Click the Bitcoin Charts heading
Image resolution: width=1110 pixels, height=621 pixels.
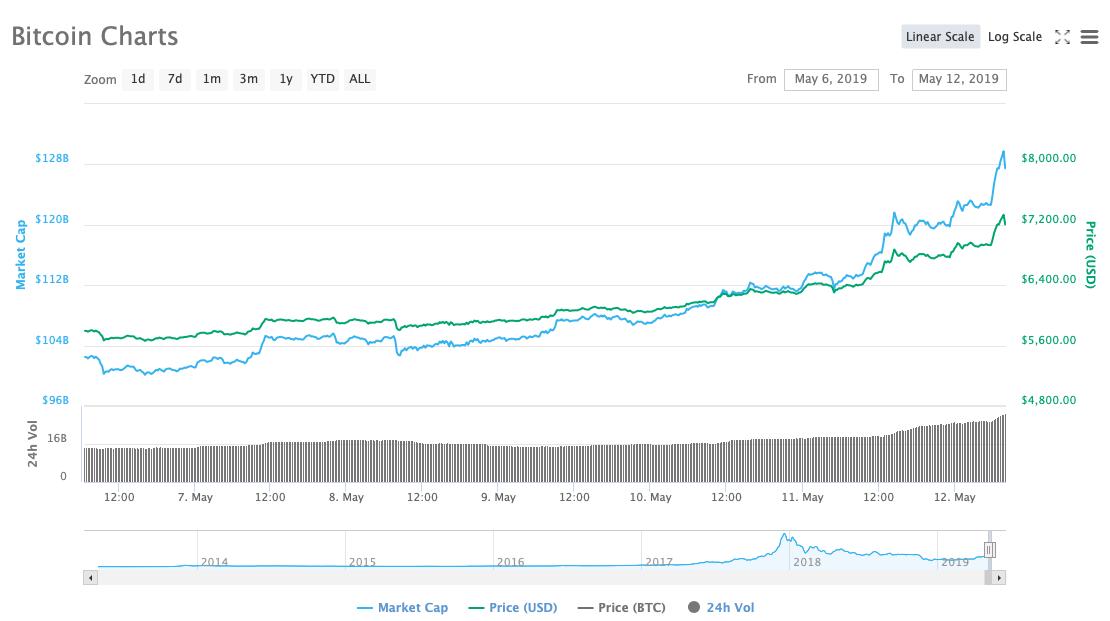coord(95,36)
